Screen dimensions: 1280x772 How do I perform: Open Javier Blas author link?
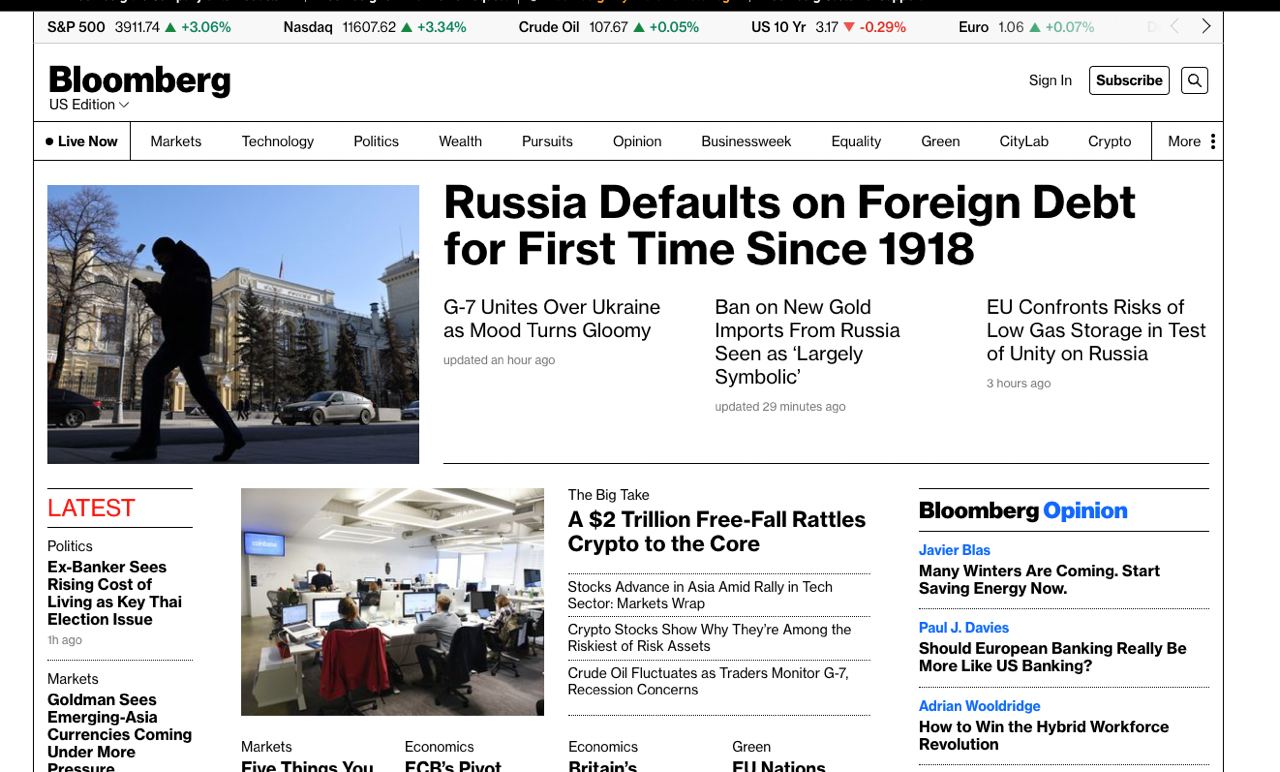pyautogui.click(x=954, y=550)
